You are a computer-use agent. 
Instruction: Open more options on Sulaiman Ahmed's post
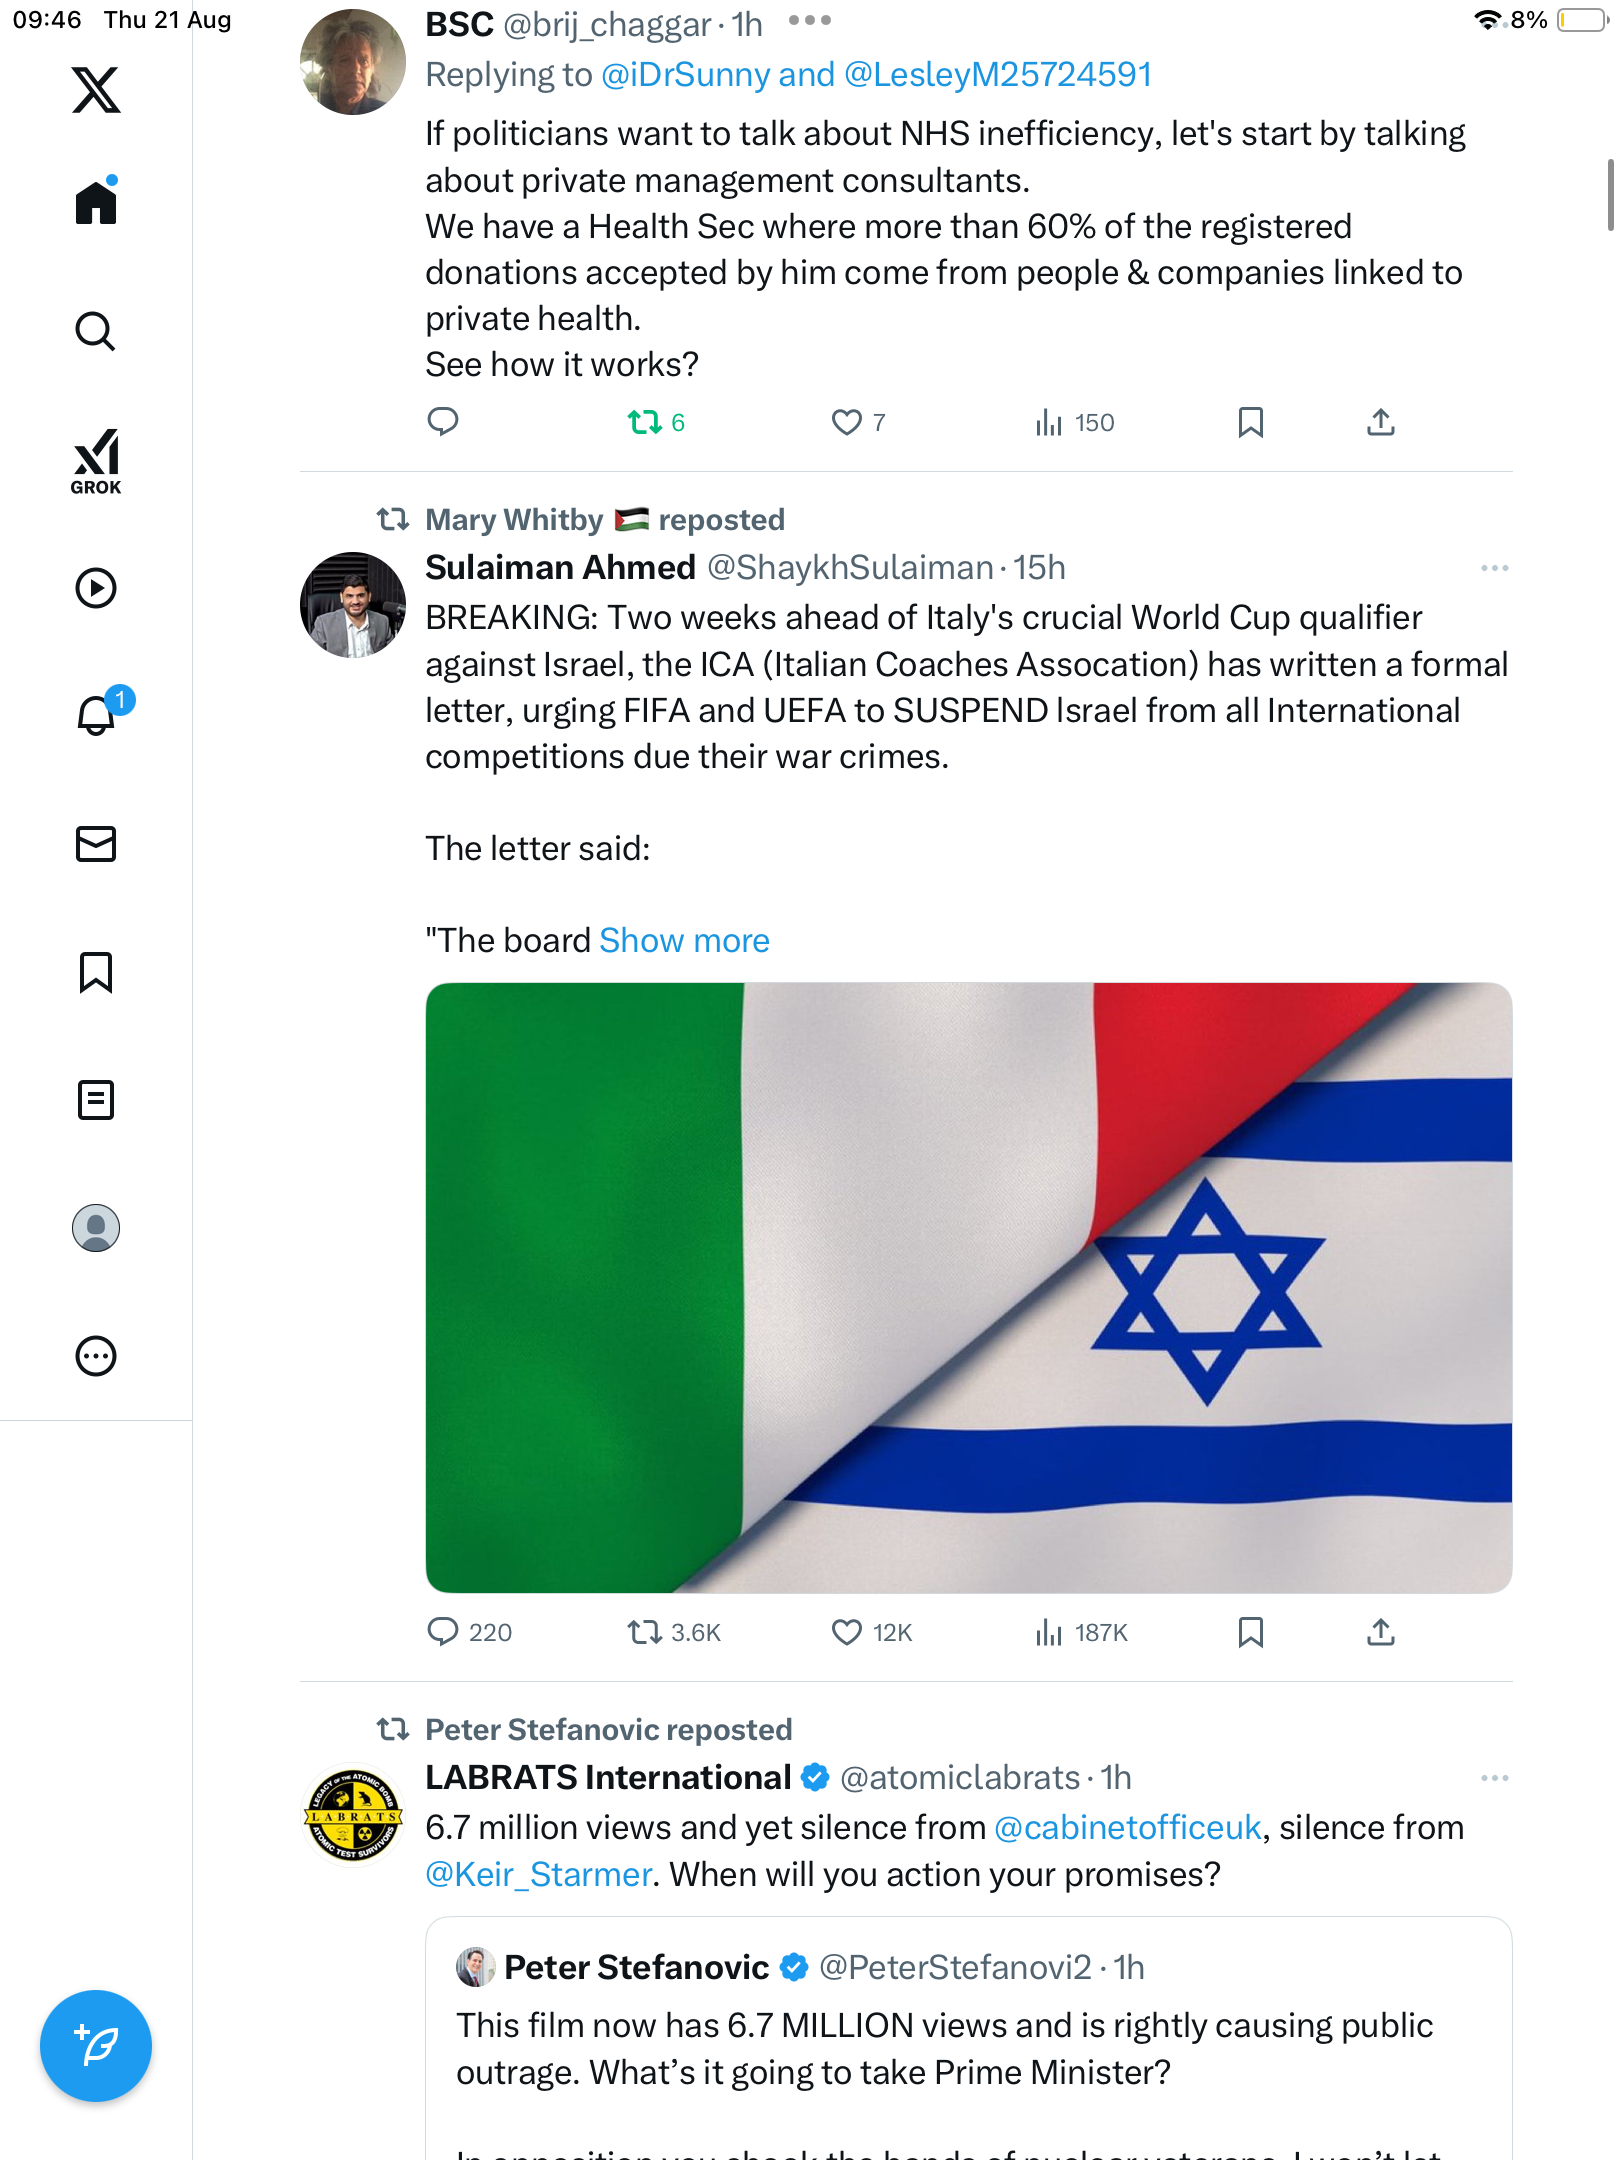[x=1494, y=568]
